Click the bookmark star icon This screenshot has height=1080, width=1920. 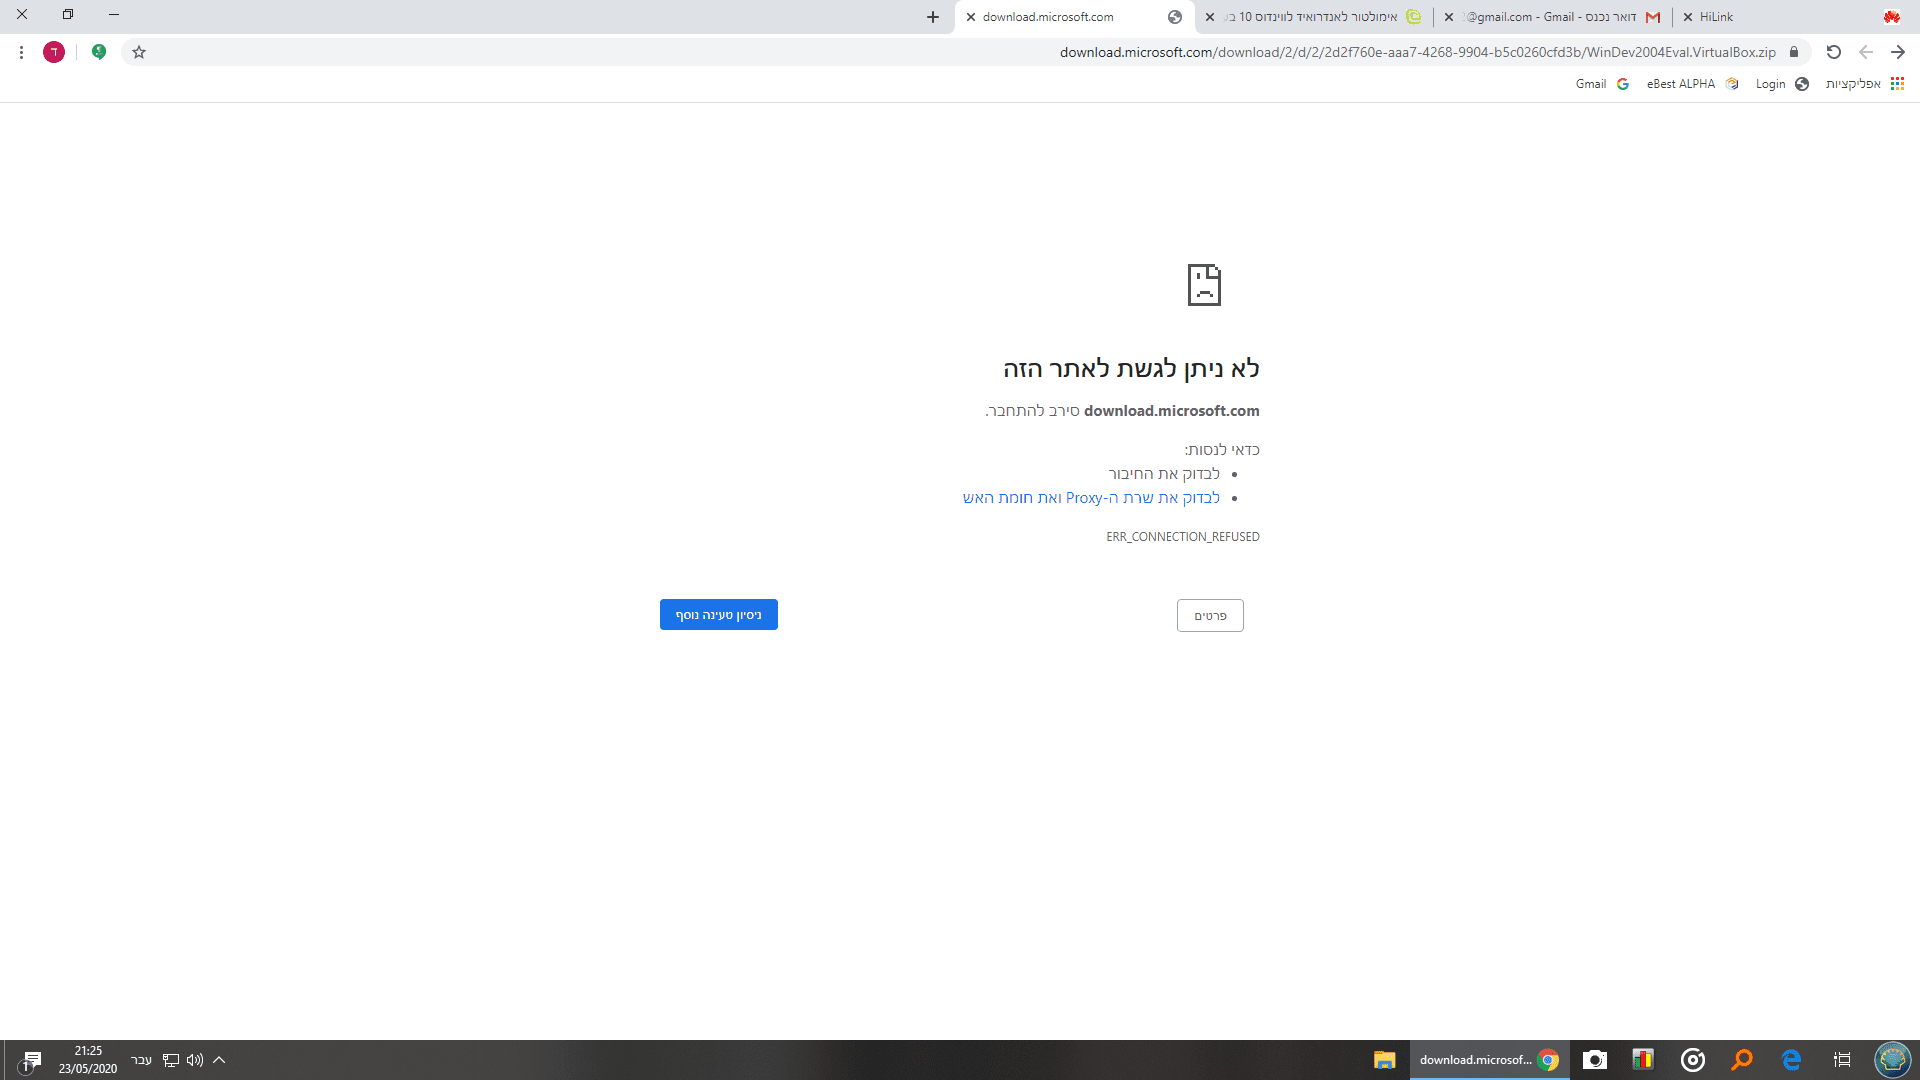click(139, 52)
